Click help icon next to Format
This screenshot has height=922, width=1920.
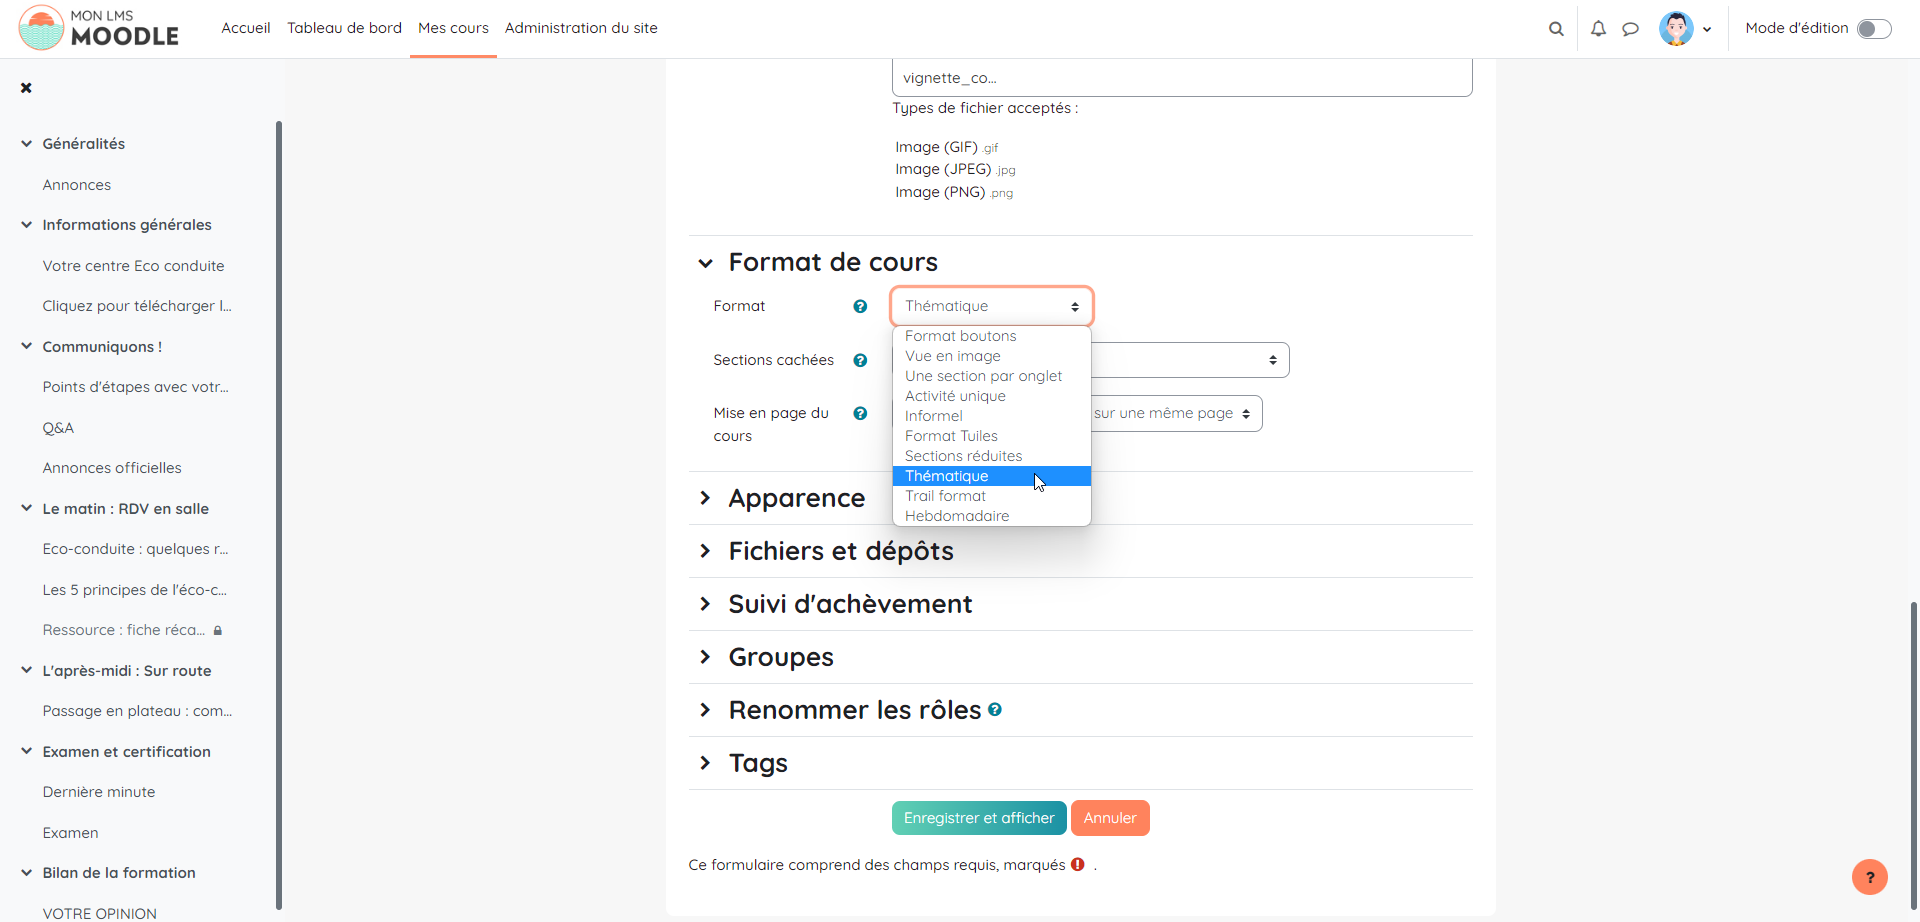(860, 307)
